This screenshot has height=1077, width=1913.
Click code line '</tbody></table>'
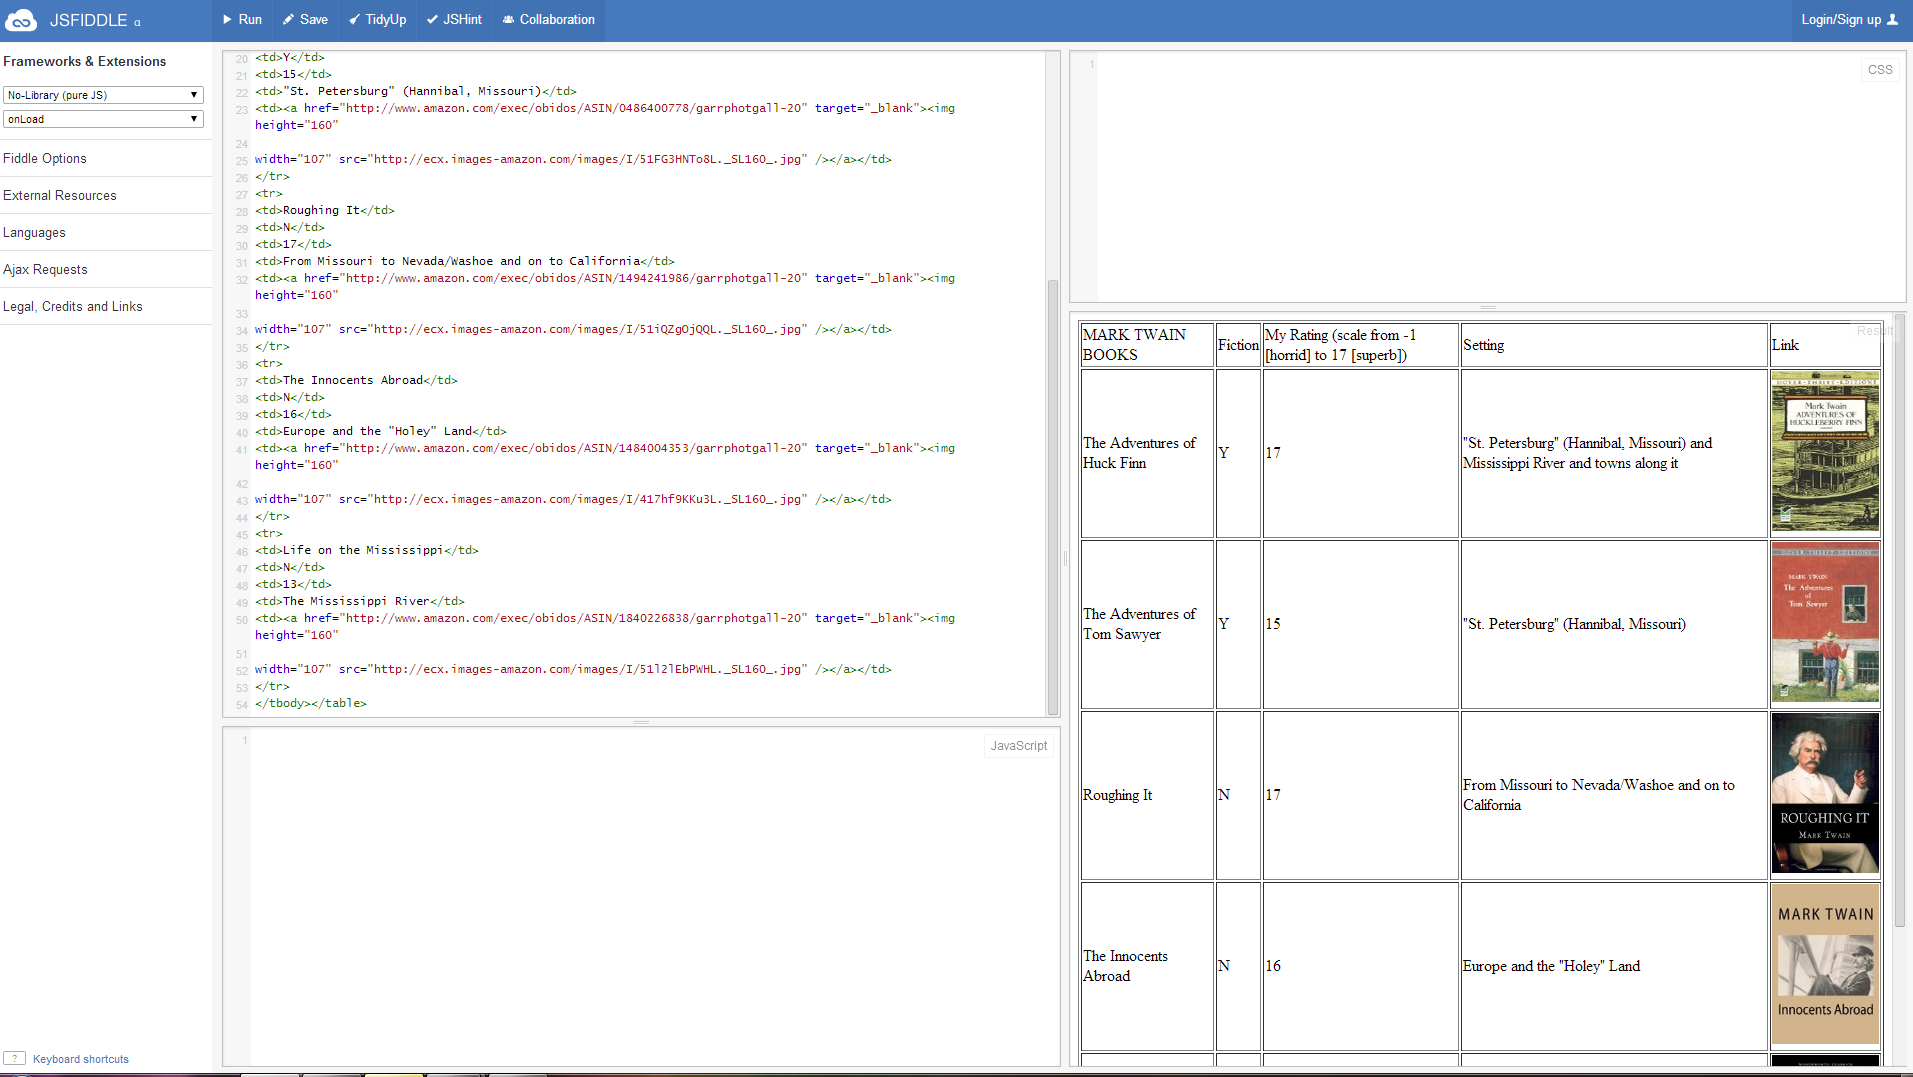pyautogui.click(x=311, y=704)
